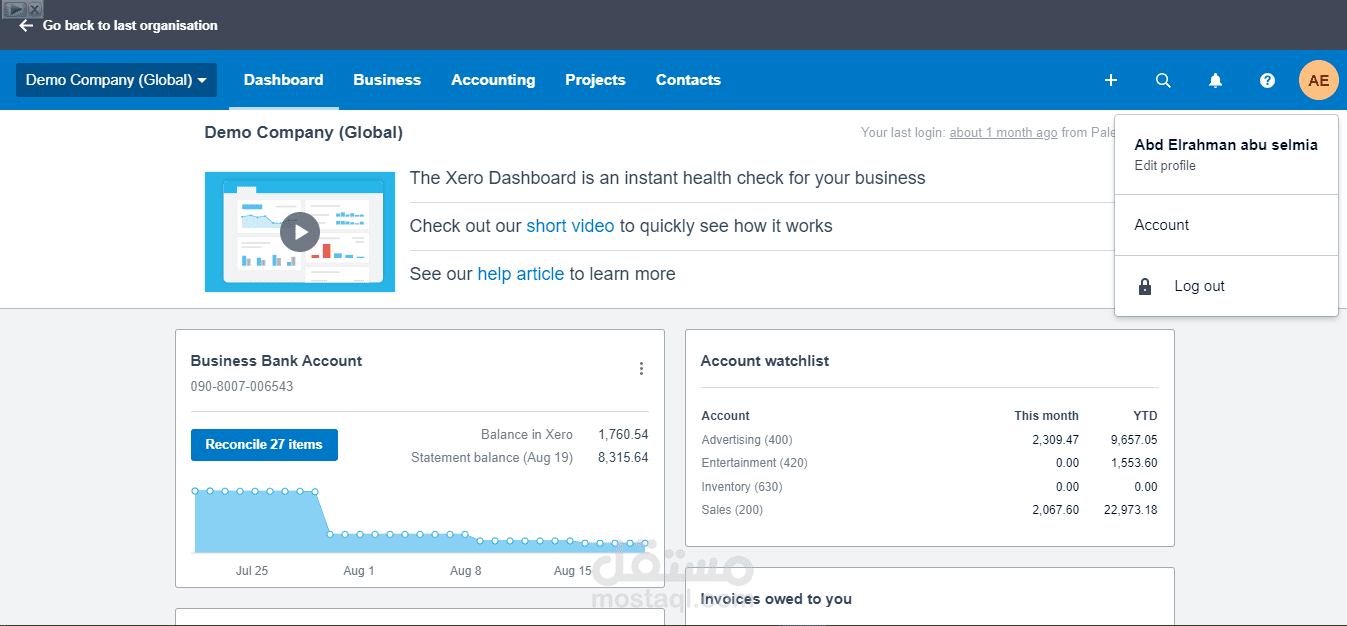Open the help question mark menu
The height and width of the screenshot is (626, 1347).
(1267, 80)
